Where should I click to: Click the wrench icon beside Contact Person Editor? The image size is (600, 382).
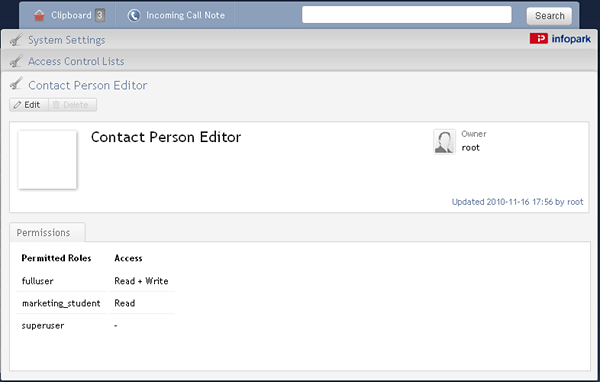(x=16, y=84)
